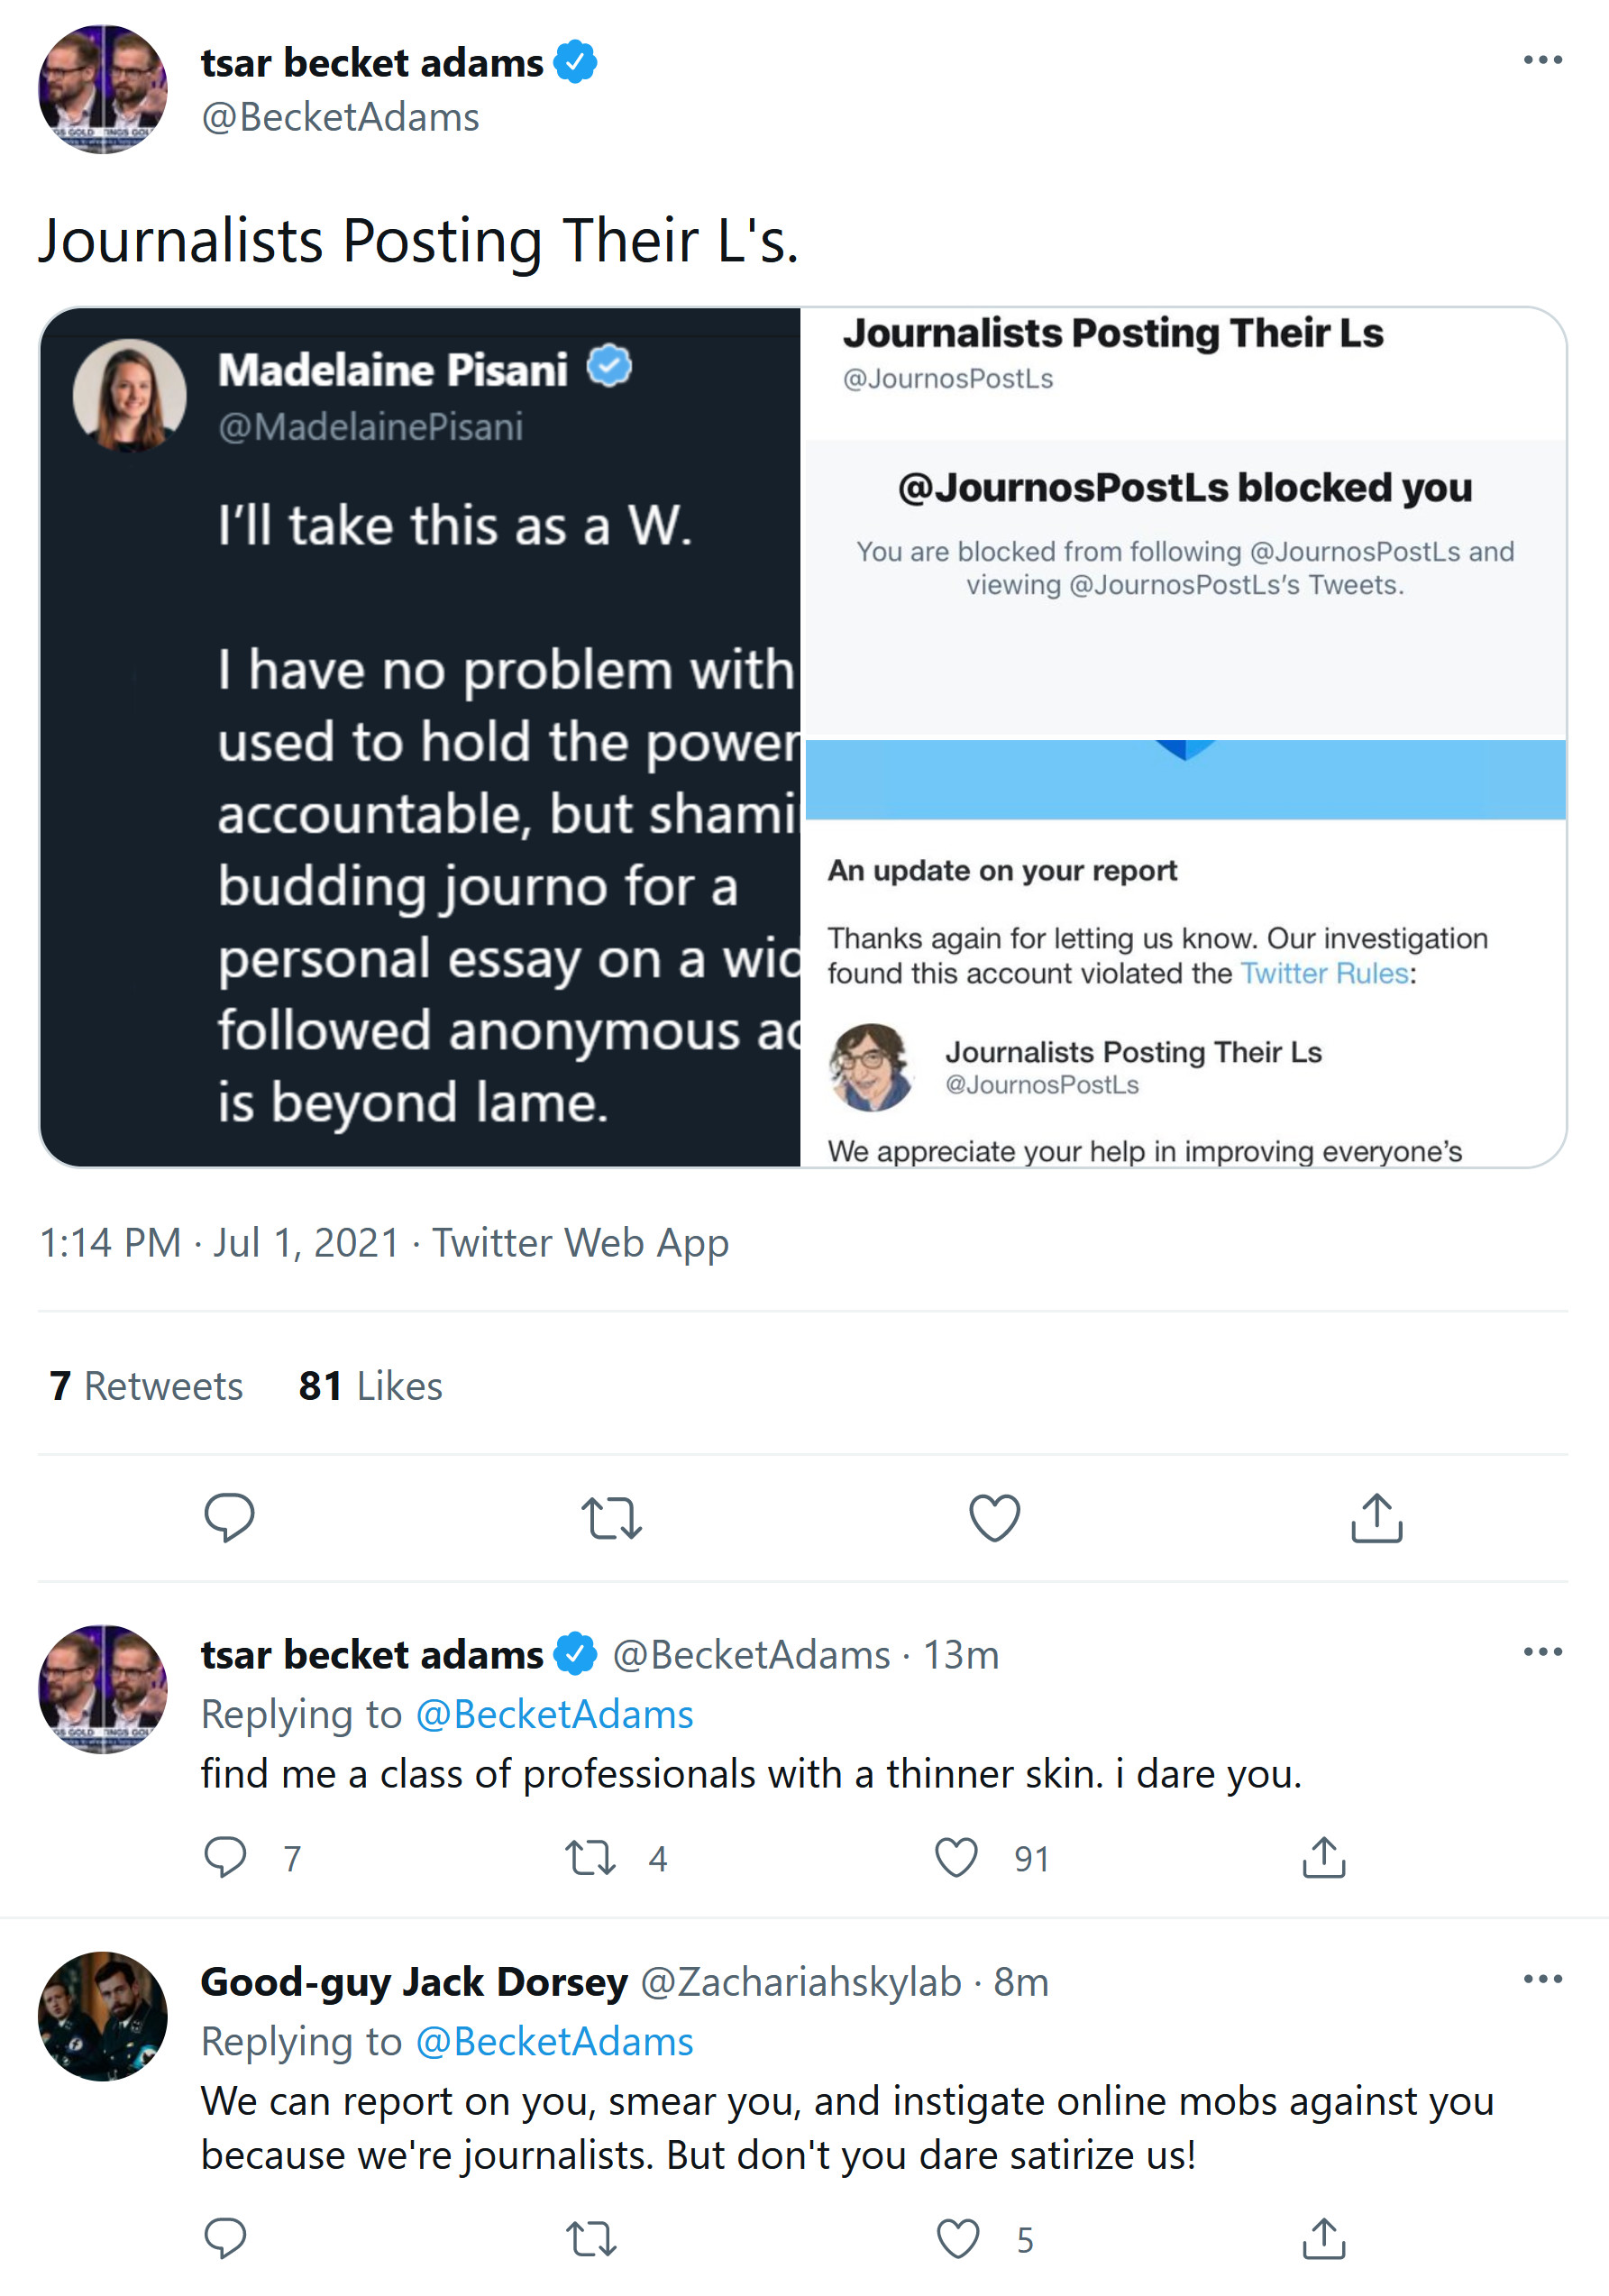1609x2296 pixels.
Task: Retweet the thinner skin reply
Action: point(590,1857)
